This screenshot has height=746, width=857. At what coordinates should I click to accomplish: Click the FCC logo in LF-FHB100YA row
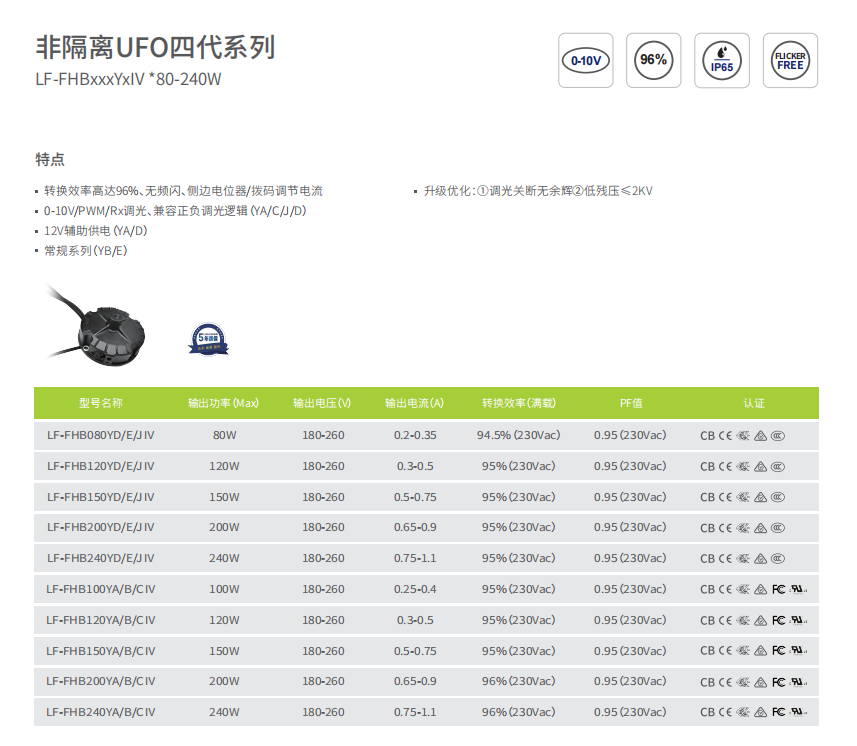pos(777,590)
